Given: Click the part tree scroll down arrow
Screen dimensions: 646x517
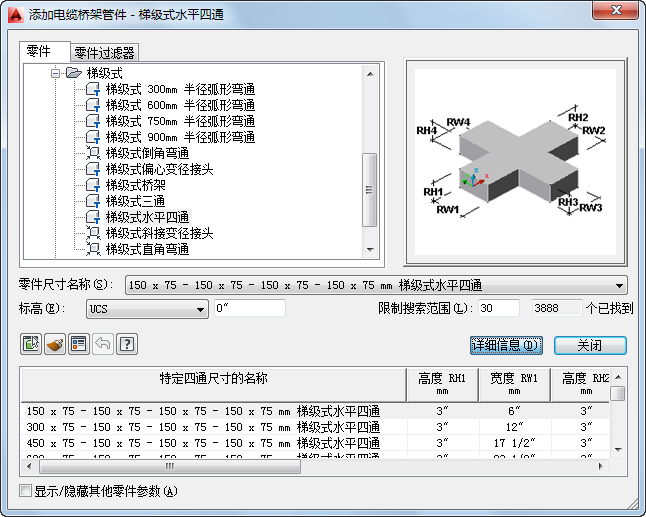Looking at the screenshot, I should (x=370, y=250).
